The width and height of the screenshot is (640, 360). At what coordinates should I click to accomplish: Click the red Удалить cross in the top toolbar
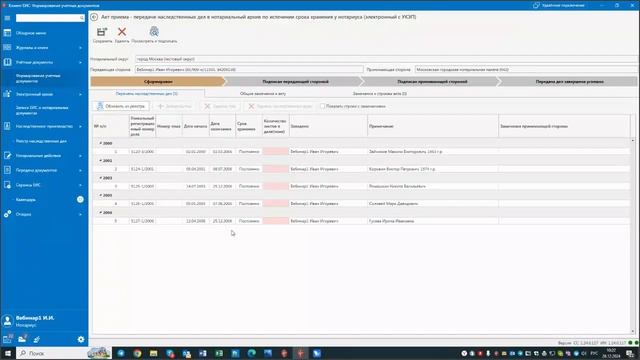[x=122, y=32]
